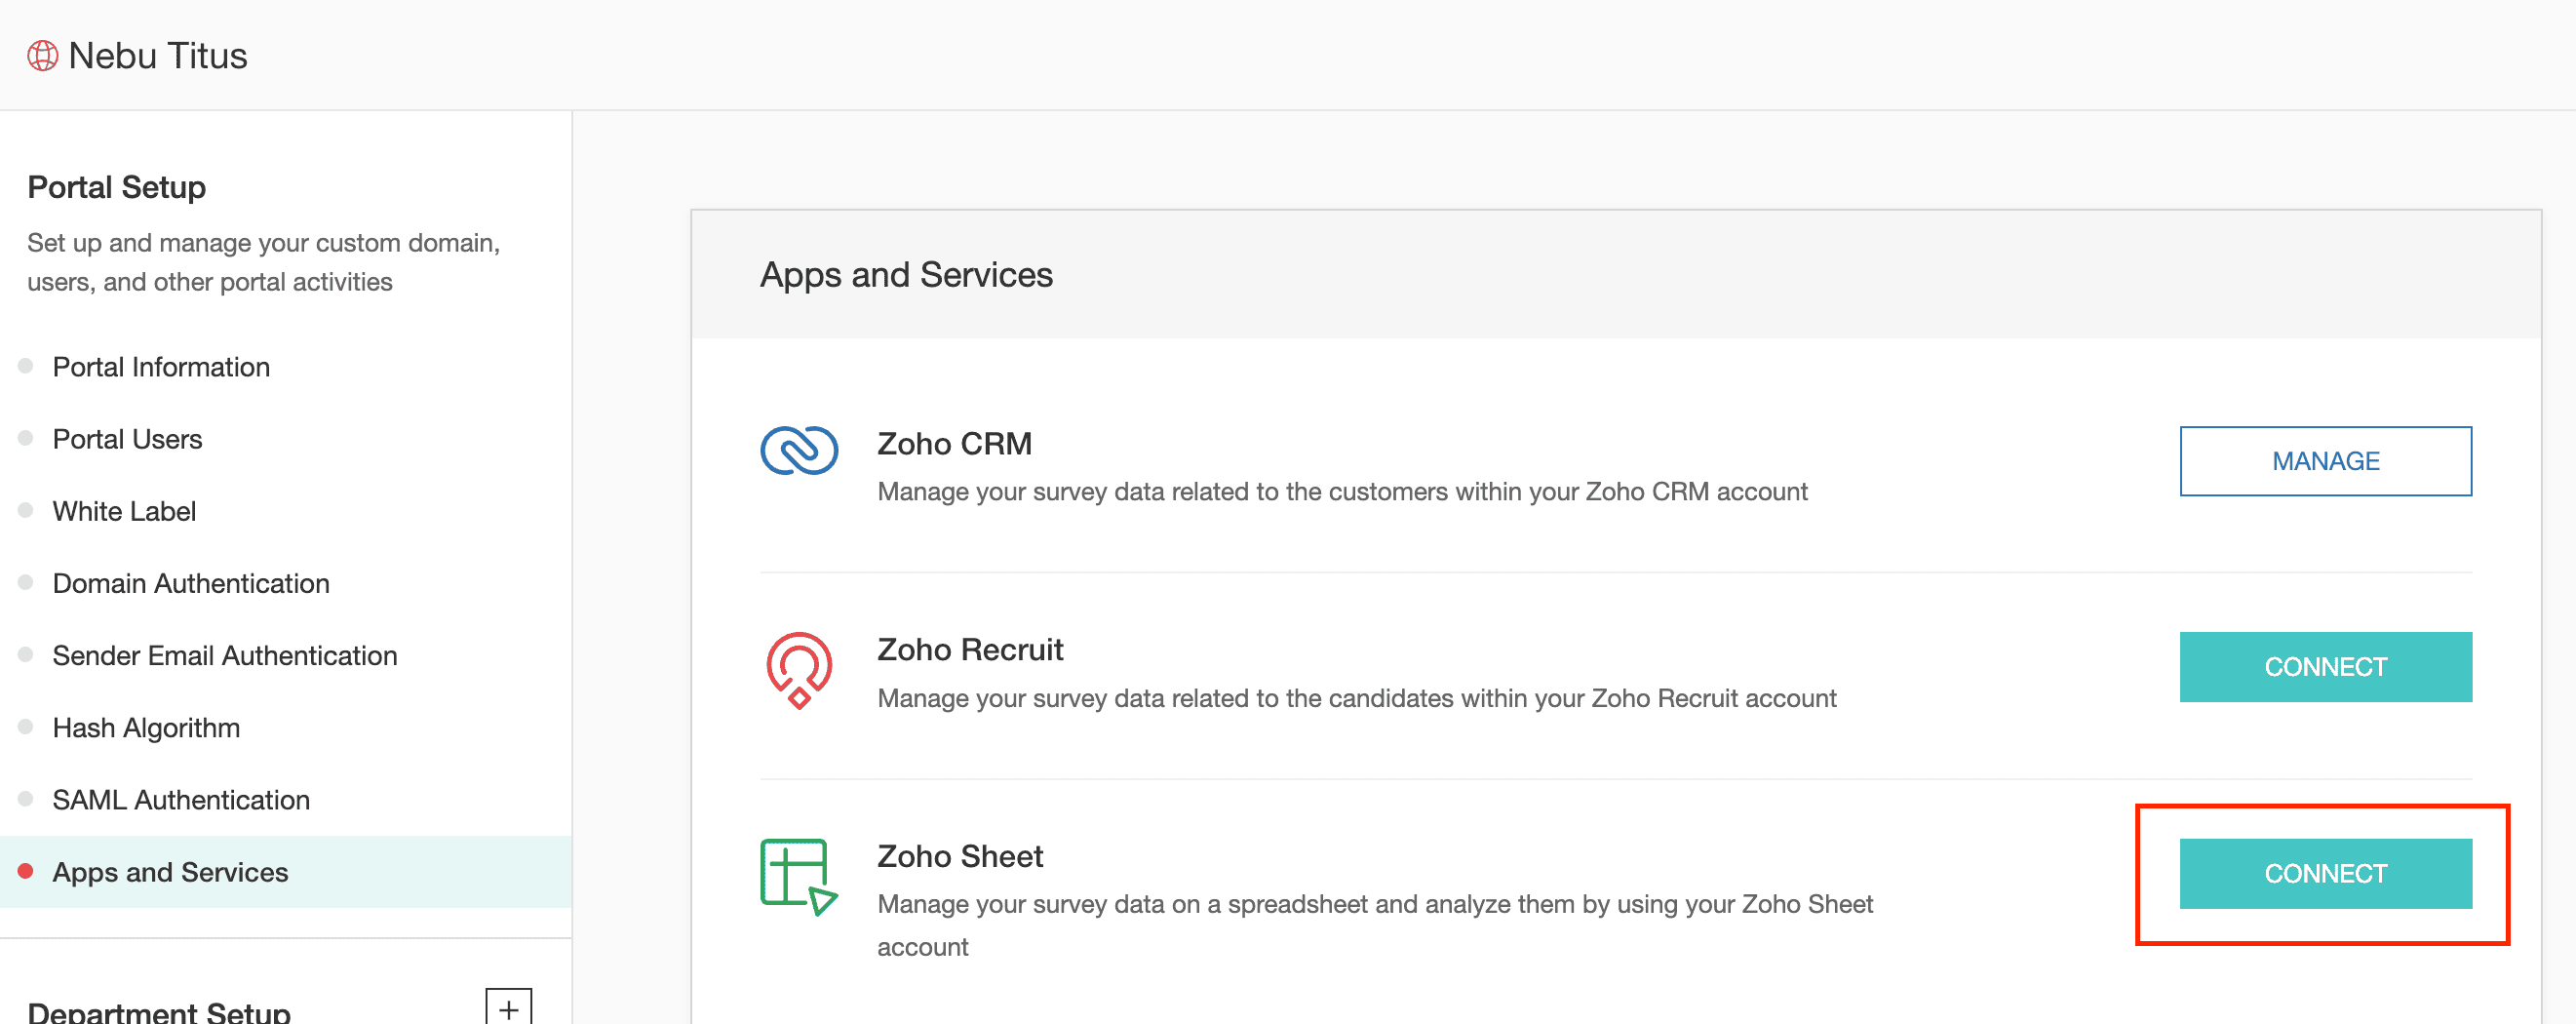Image resolution: width=2576 pixels, height=1024 pixels.
Task: Open Portal Information settings
Action: (161, 367)
